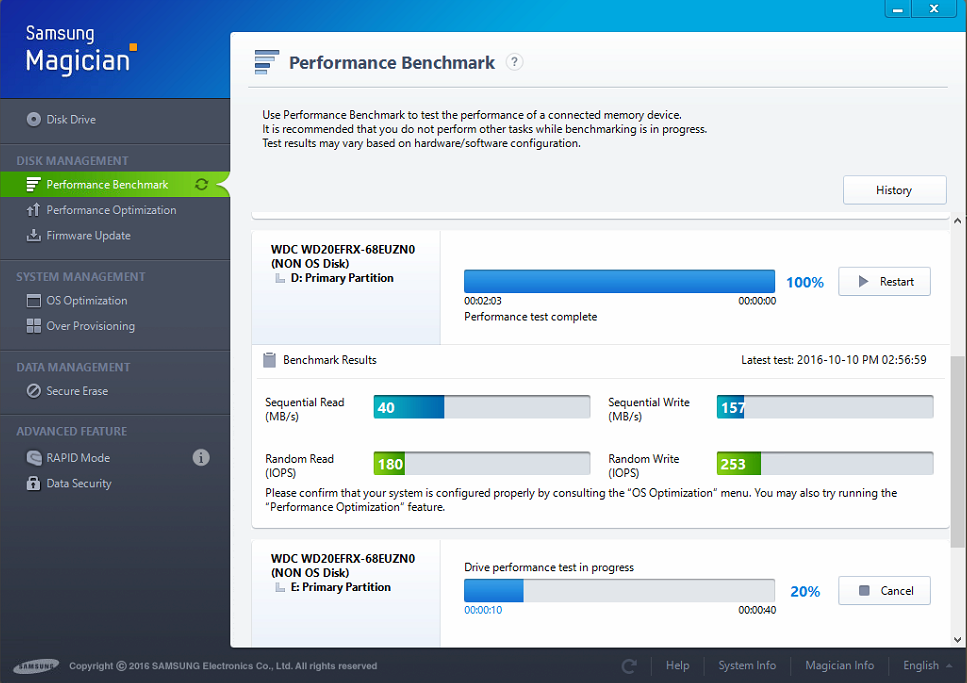967x683 pixels.
Task: Click the Samsung logo in footer
Action: tap(36, 666)
